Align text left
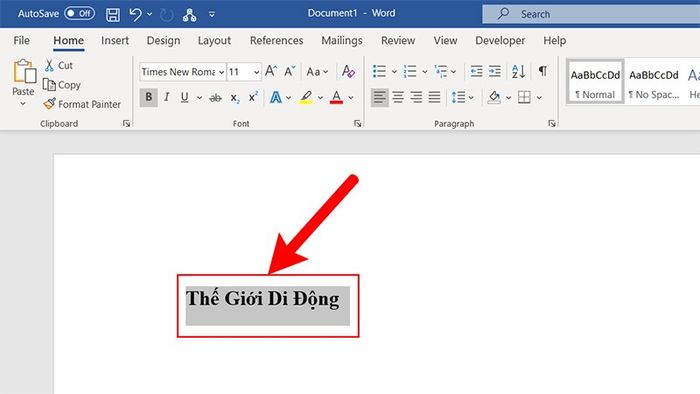Image resolution: width=700 pixels, height=394 pixels. click(379, 97)
